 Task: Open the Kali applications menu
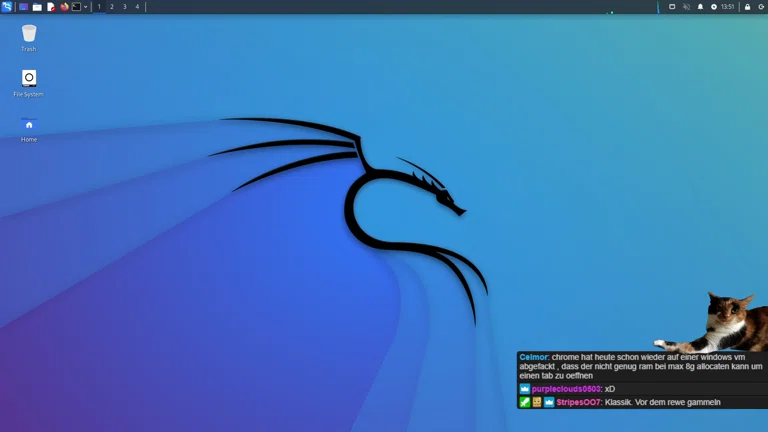tap(7, 7)
